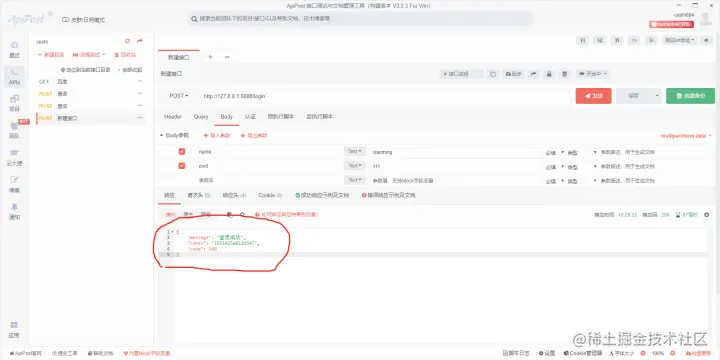720x360 pixels.
Task: Click the refresh icon in project panel header
Action: 128,41
